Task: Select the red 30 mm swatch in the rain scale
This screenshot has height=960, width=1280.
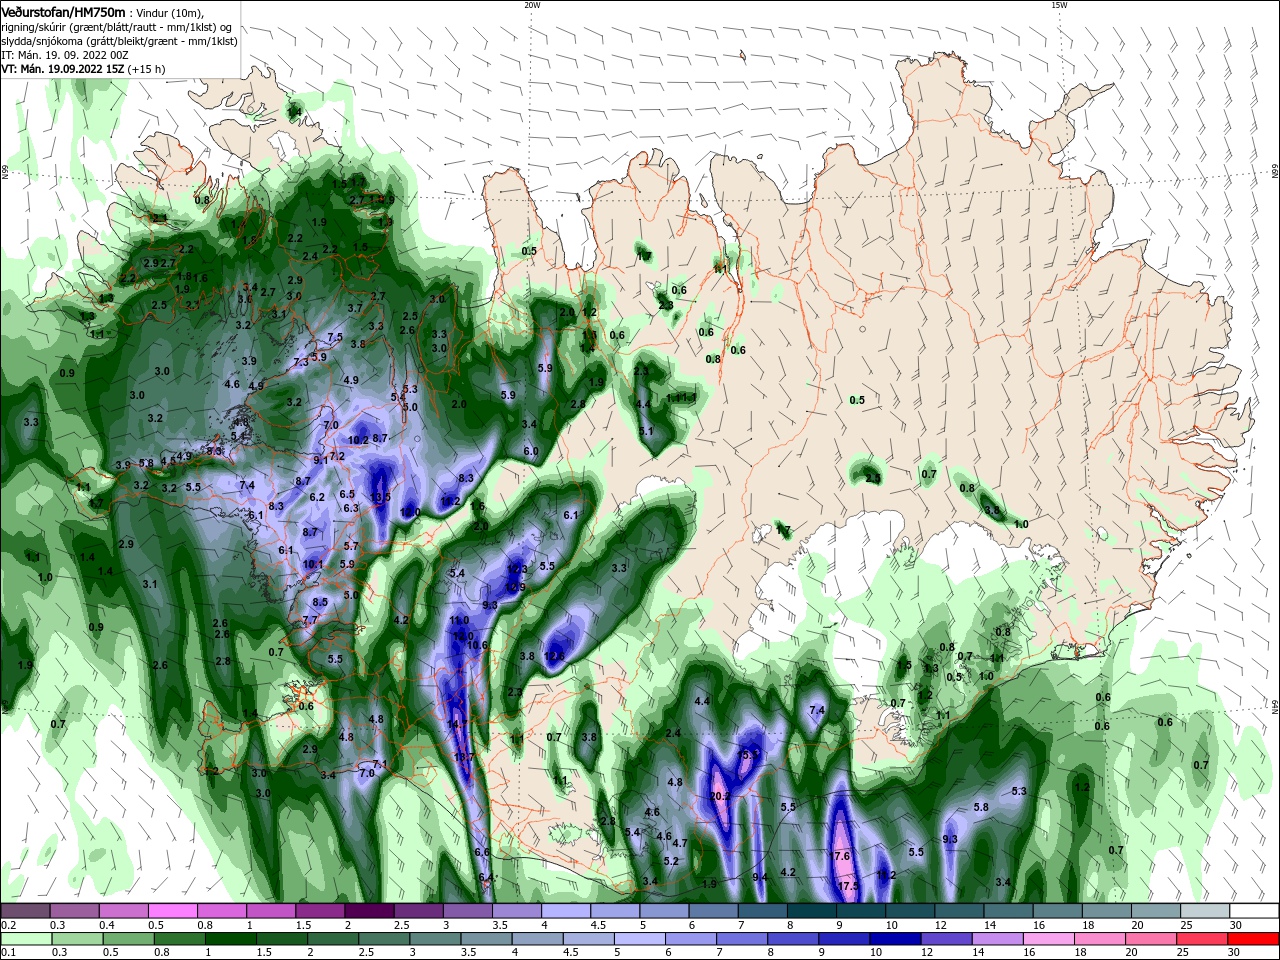Action: [1253, 938]
